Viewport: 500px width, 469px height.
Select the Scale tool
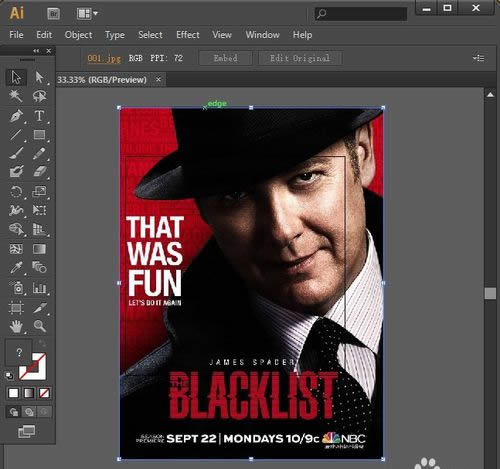pyautogui.click(x=39, y=192)
